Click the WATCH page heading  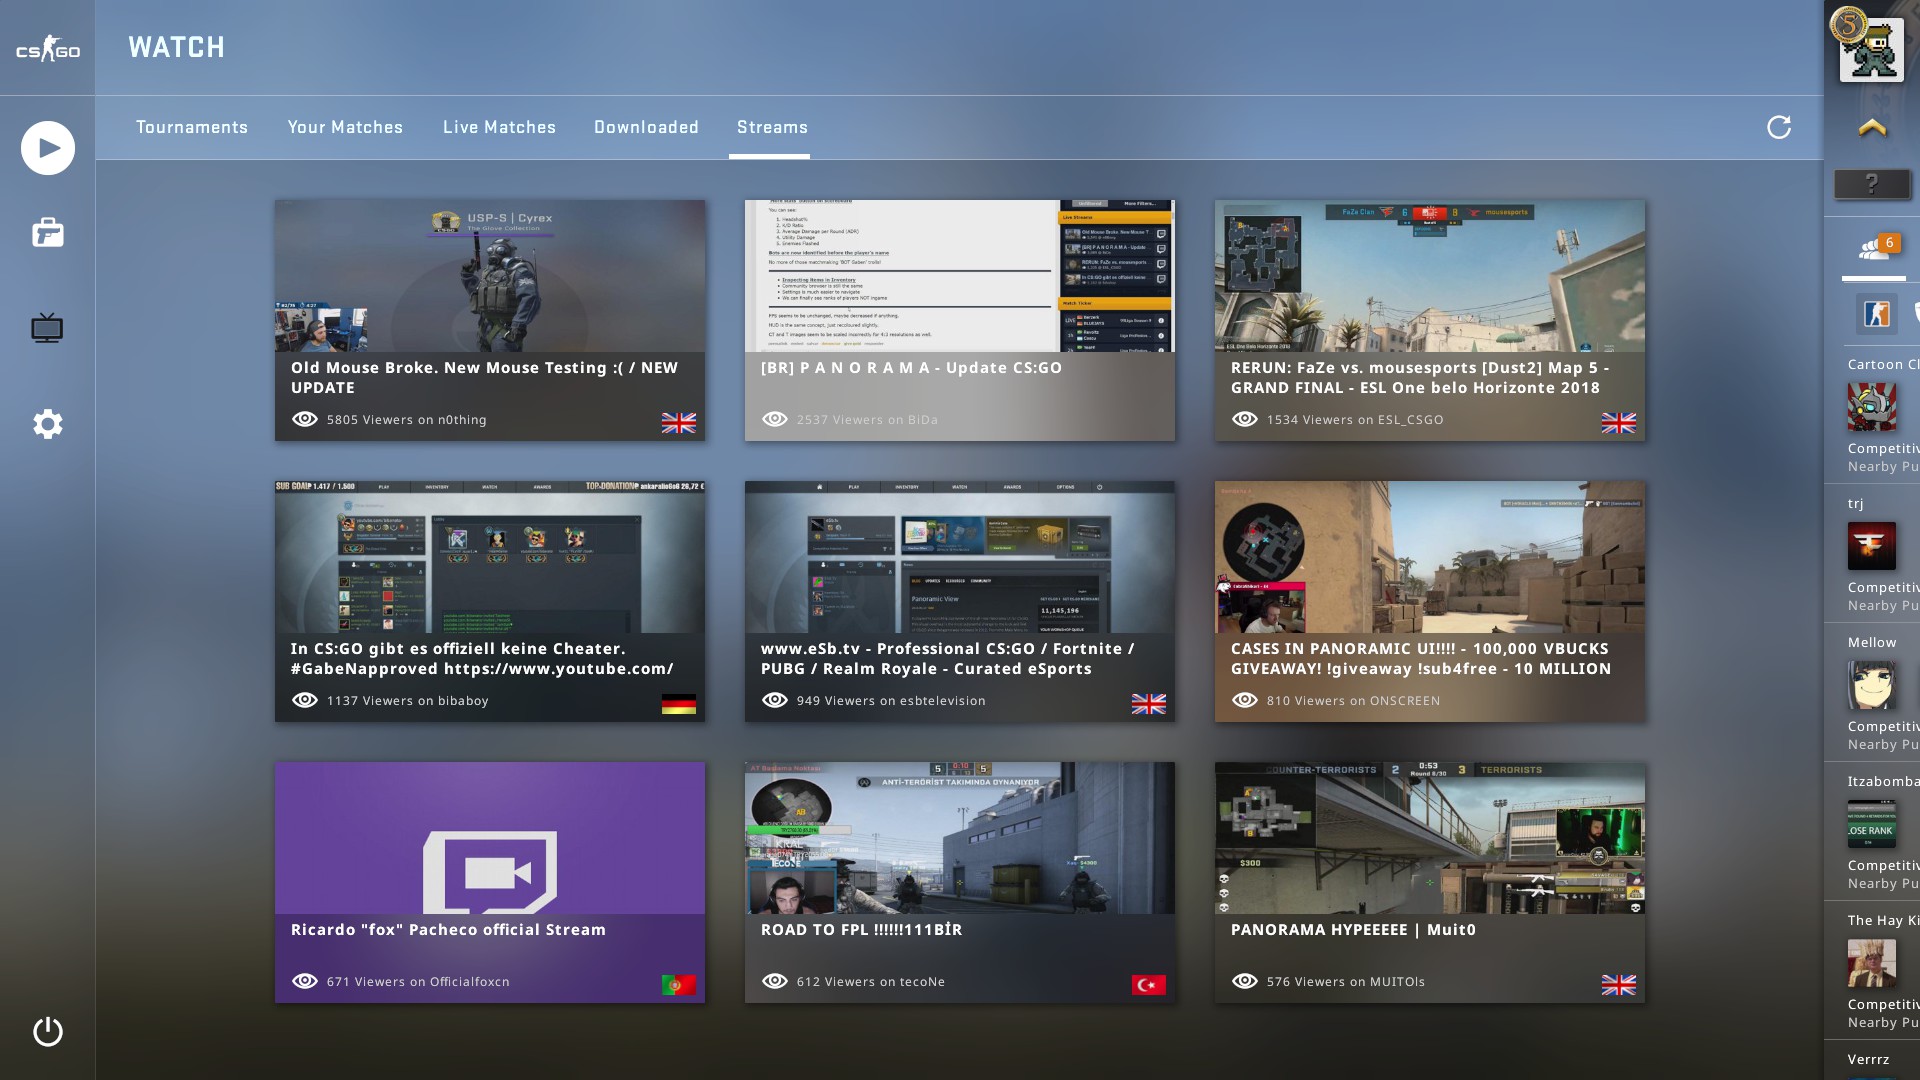pyautogui.click(x=177, y=47)
